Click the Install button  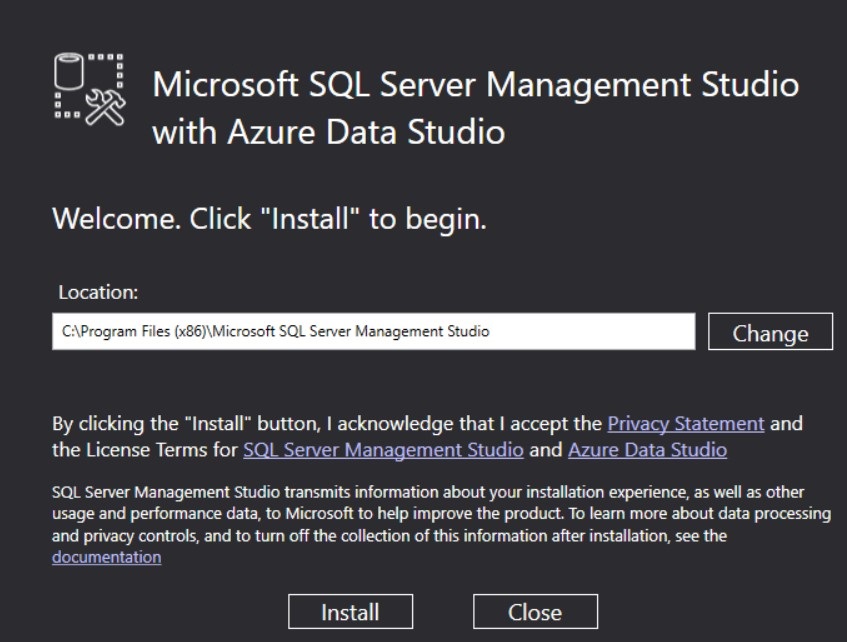pos(351,612)
